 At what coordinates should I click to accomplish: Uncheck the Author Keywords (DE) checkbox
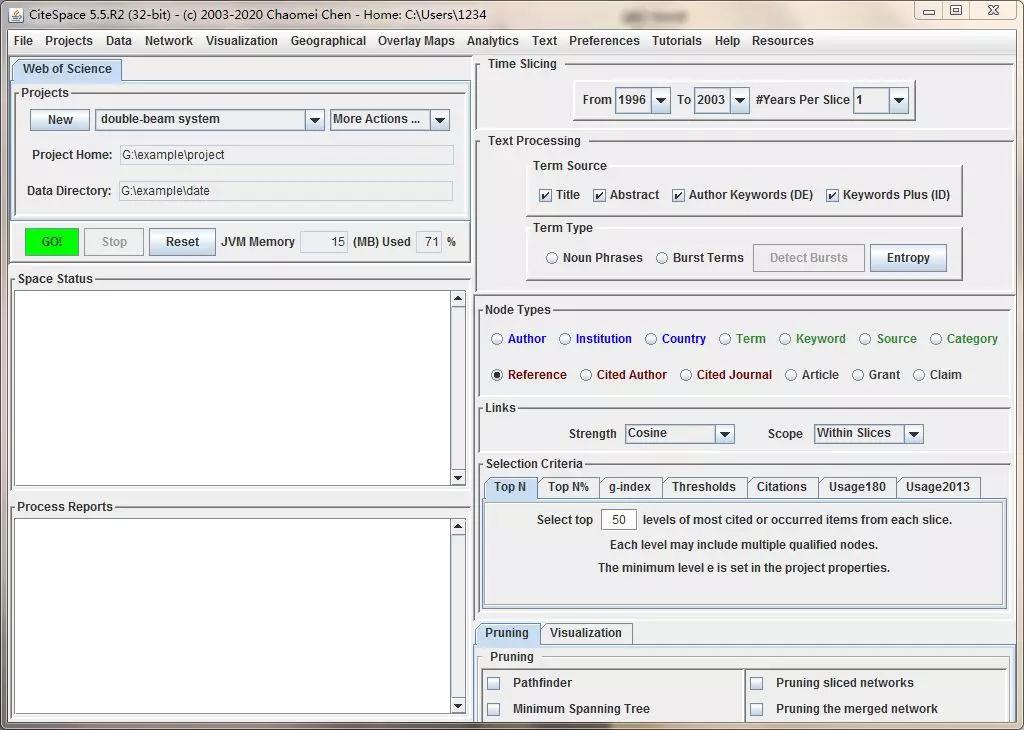678,195
